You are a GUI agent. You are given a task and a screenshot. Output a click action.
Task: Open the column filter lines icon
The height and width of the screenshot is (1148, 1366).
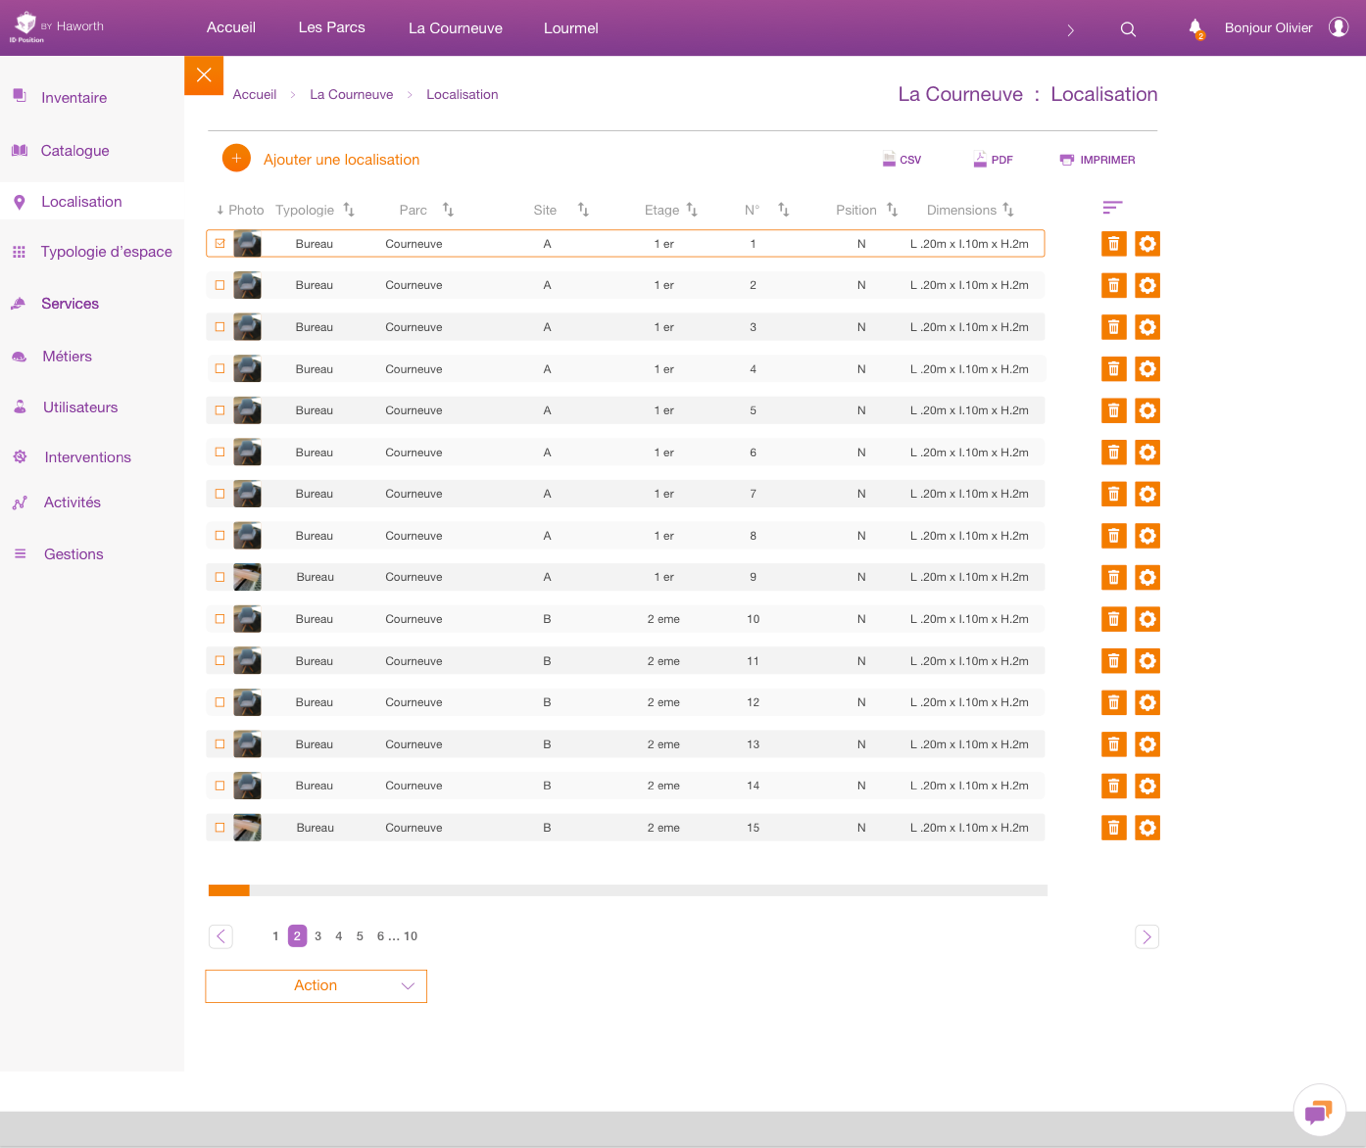click(x=1112, y=208)
